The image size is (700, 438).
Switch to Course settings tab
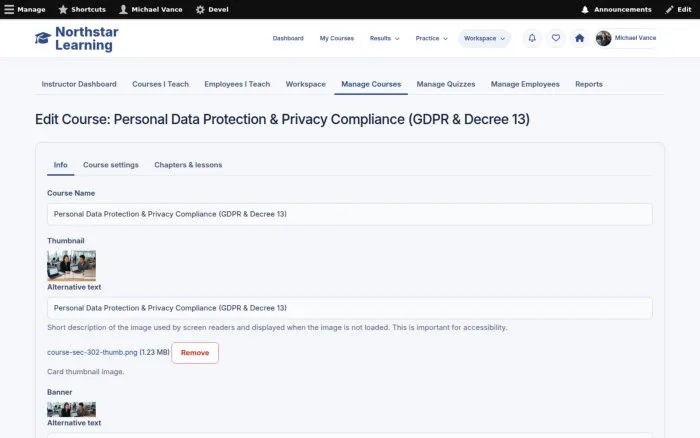click(111, 165)
